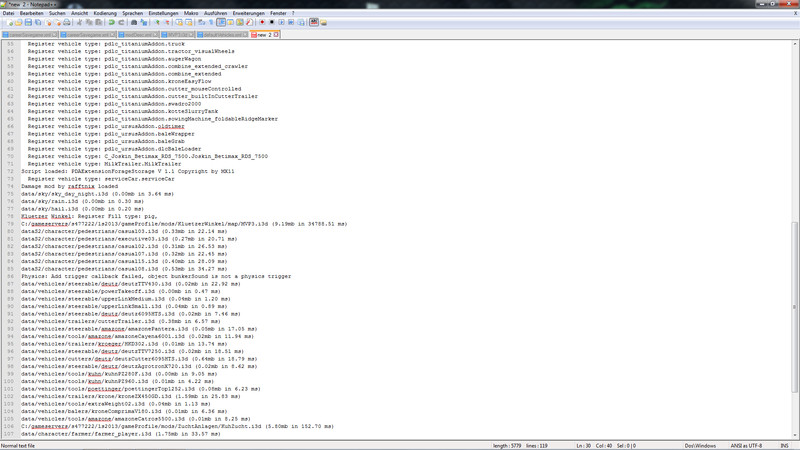Image resolution: width=800 pixels, height=450 pixels.
Task: Click the Zoom In toolbar icon
Action: pyautogui.click(x=157, y=22)
